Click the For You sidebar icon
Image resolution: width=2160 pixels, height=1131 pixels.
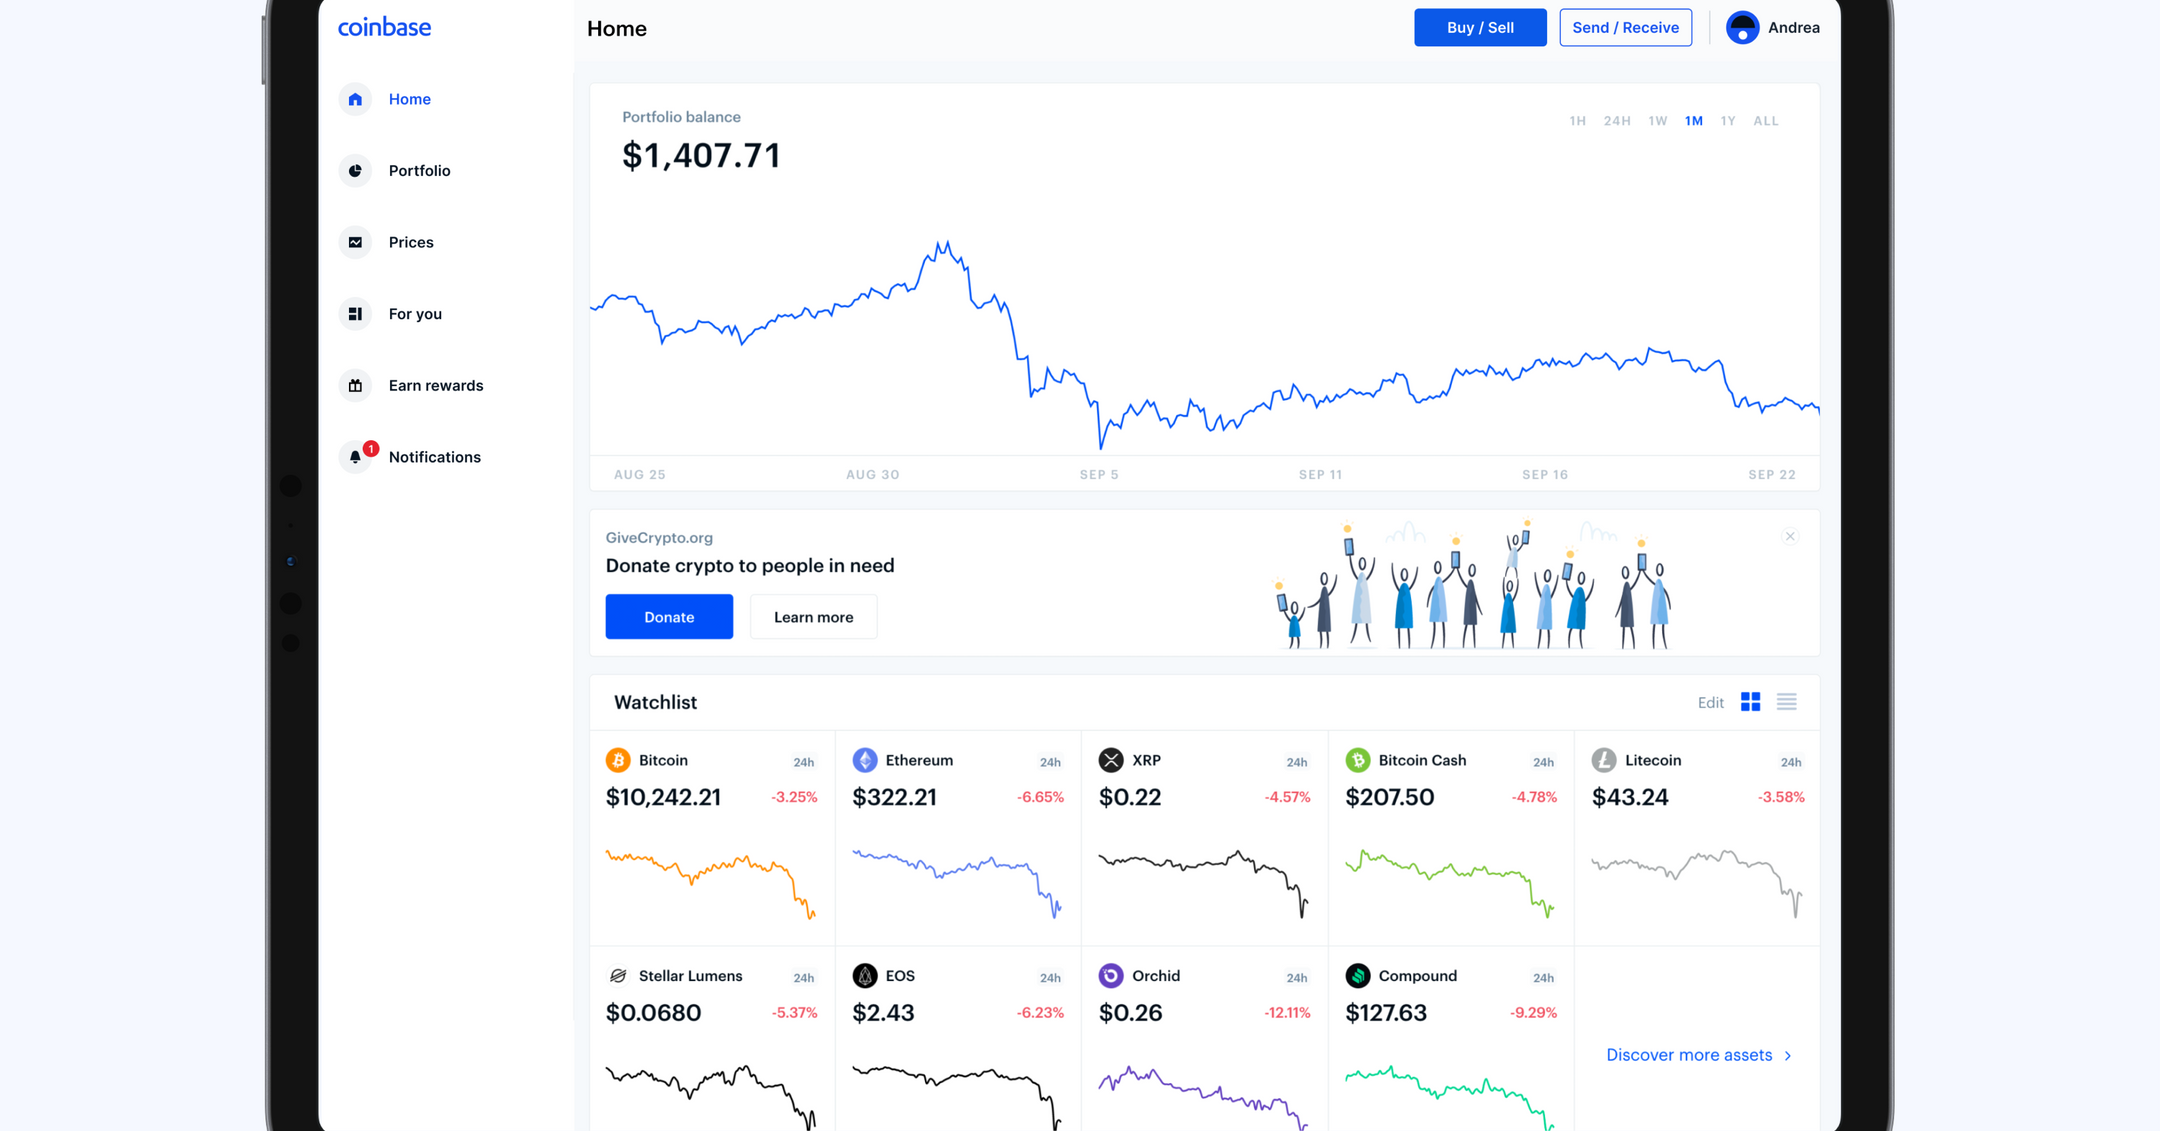[354, 313]
